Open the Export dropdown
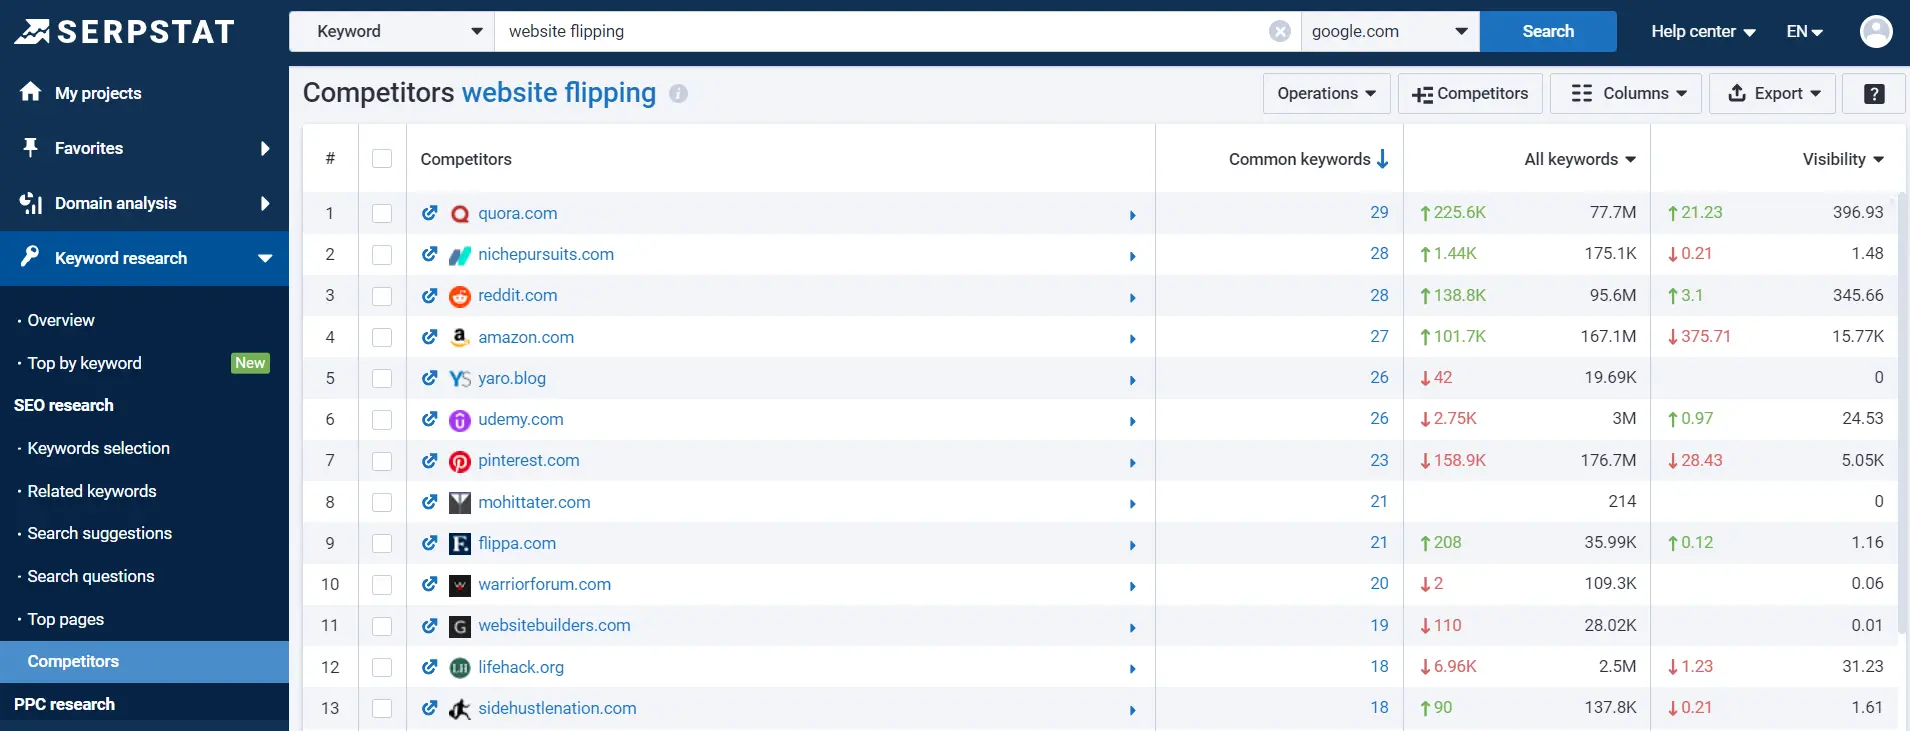 (1773, 93)
